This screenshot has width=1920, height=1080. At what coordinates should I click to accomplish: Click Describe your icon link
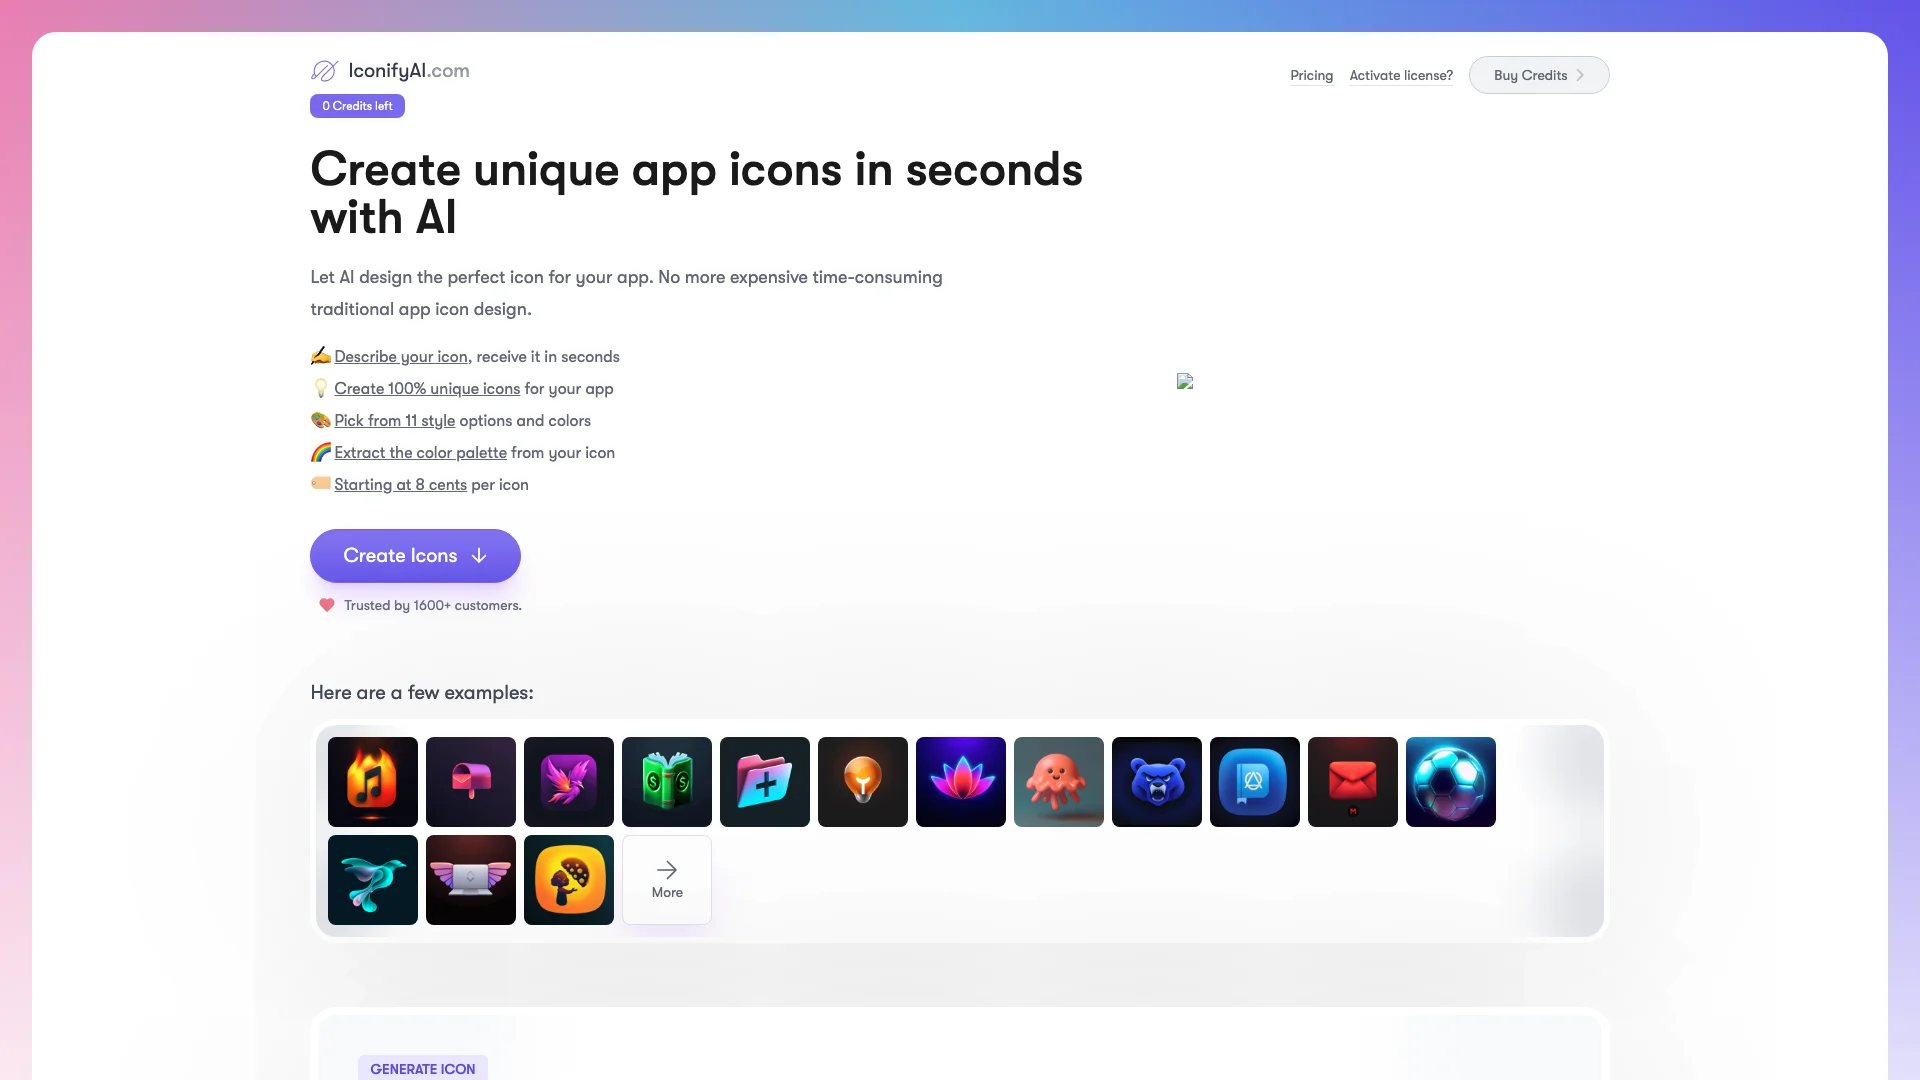[400, 356]
